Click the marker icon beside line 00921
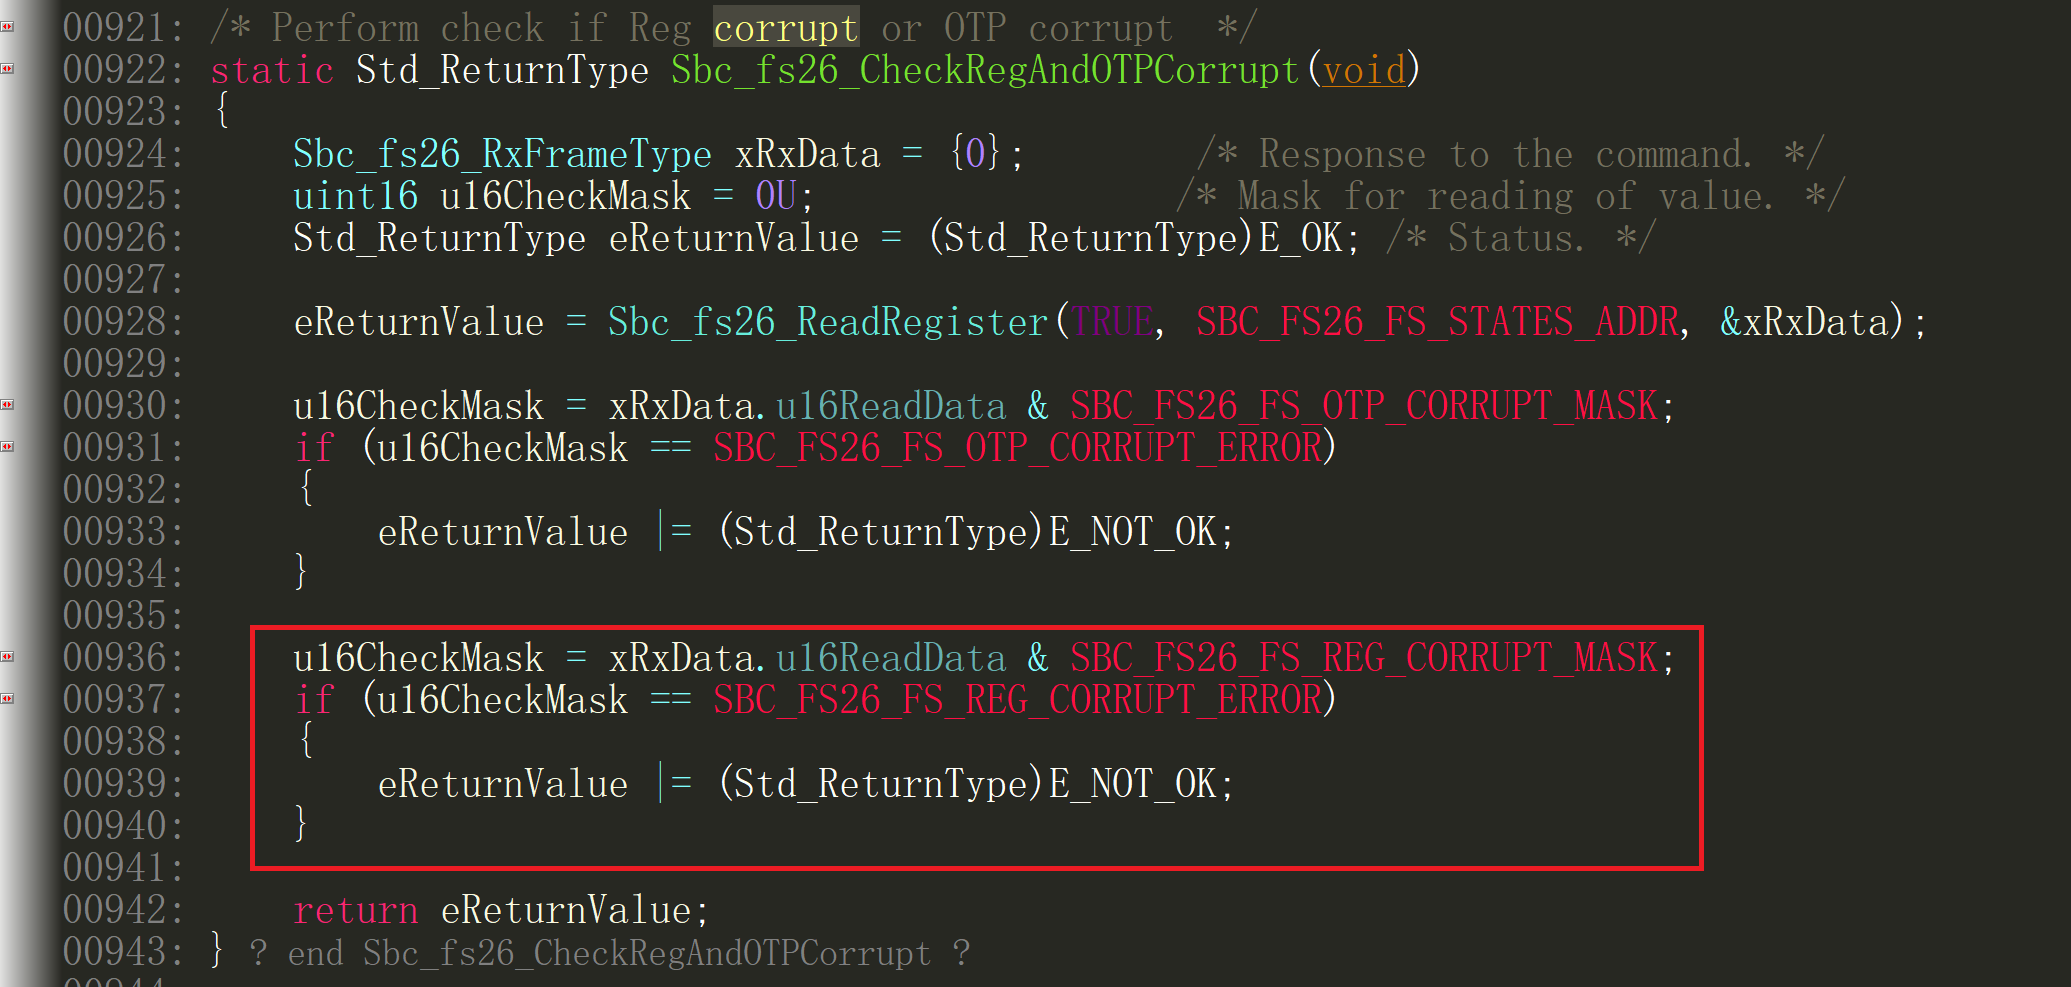 point(9,26)
